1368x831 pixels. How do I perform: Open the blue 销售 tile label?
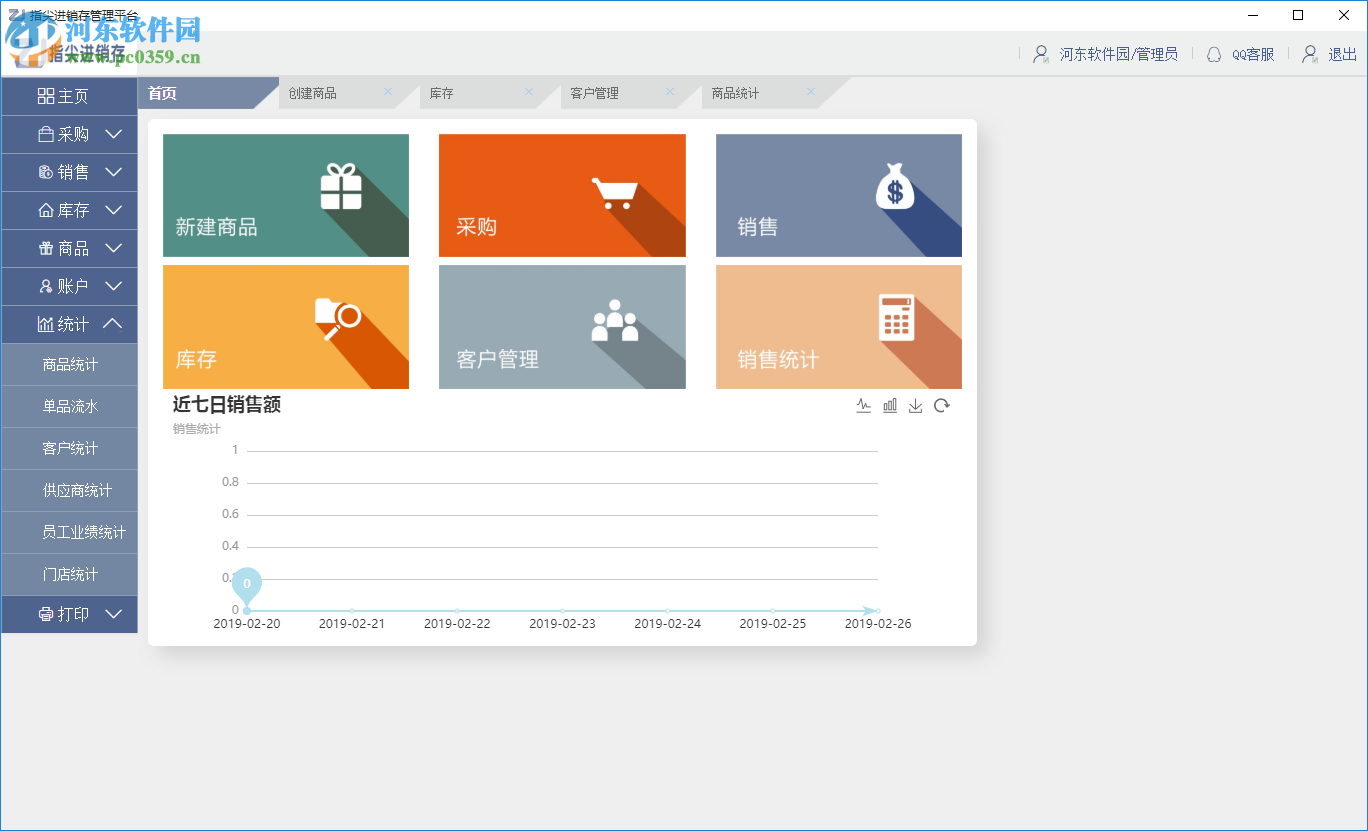coord(757,227)
